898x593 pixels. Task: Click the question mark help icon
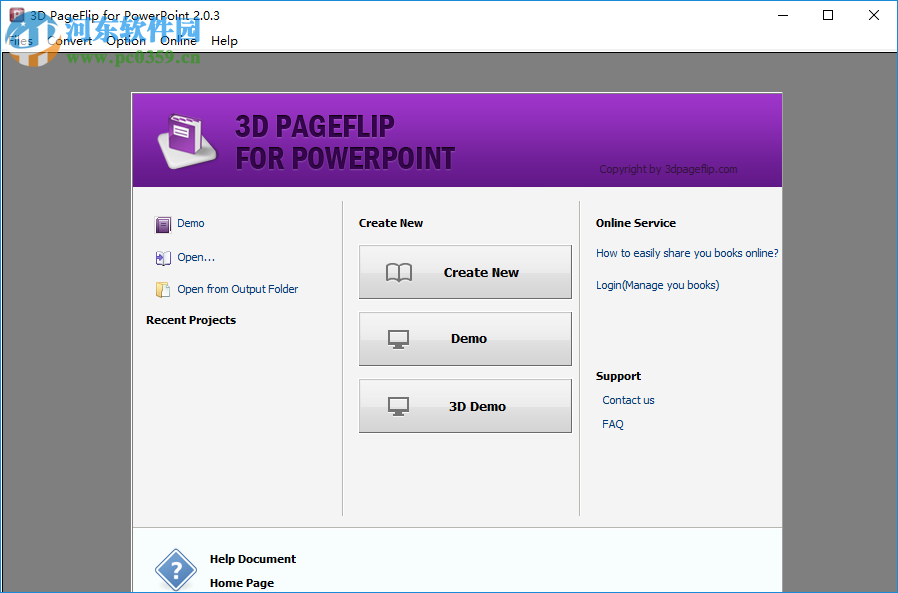(176, 570)
